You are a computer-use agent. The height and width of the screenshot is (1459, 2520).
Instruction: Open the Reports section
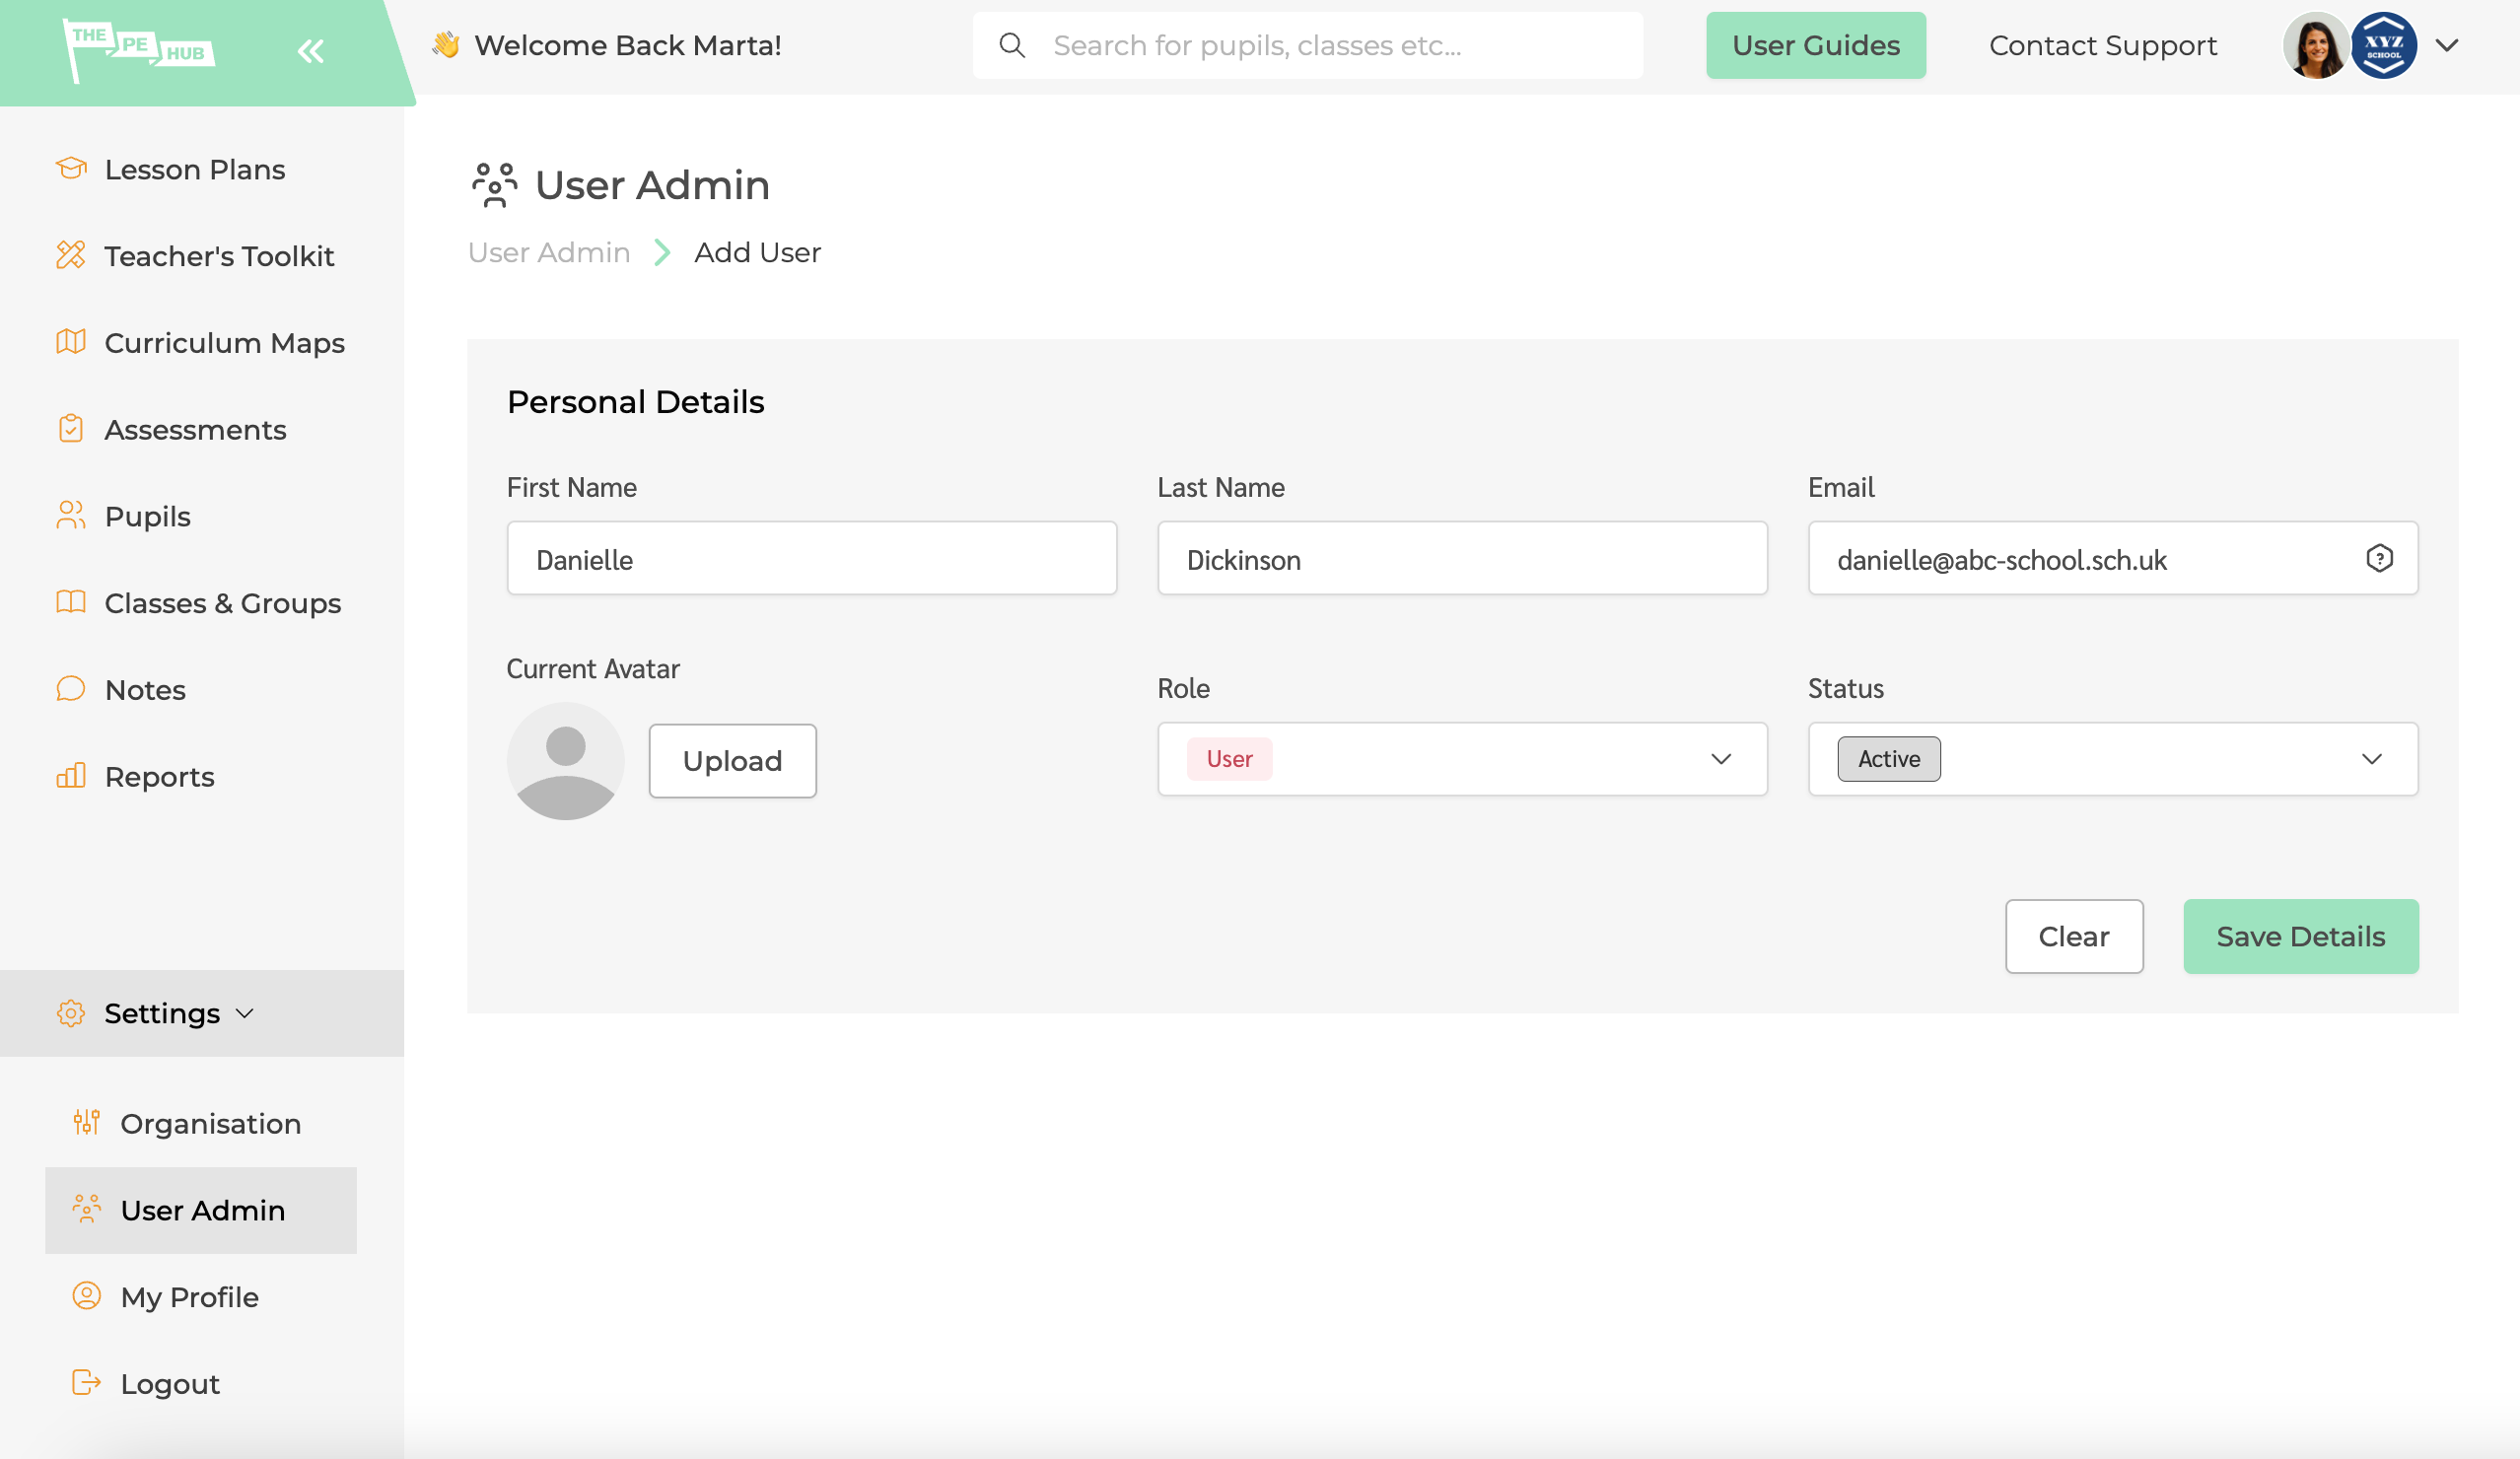coord(159,776)
